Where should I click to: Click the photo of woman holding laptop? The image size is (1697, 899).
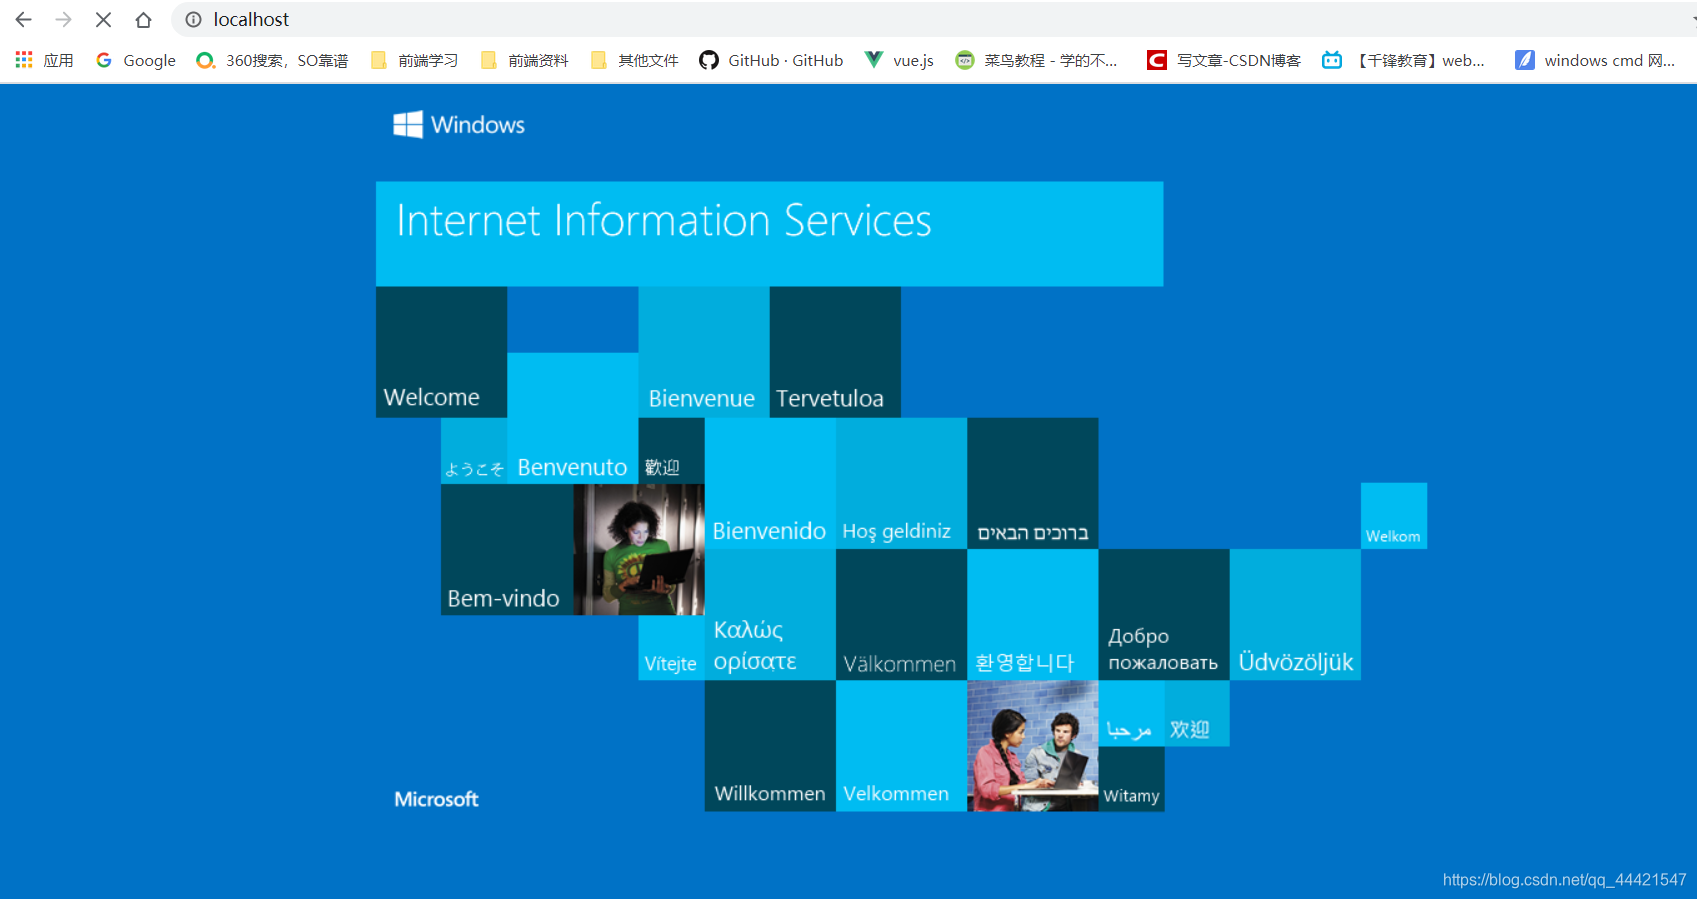[x=639, y=549]
